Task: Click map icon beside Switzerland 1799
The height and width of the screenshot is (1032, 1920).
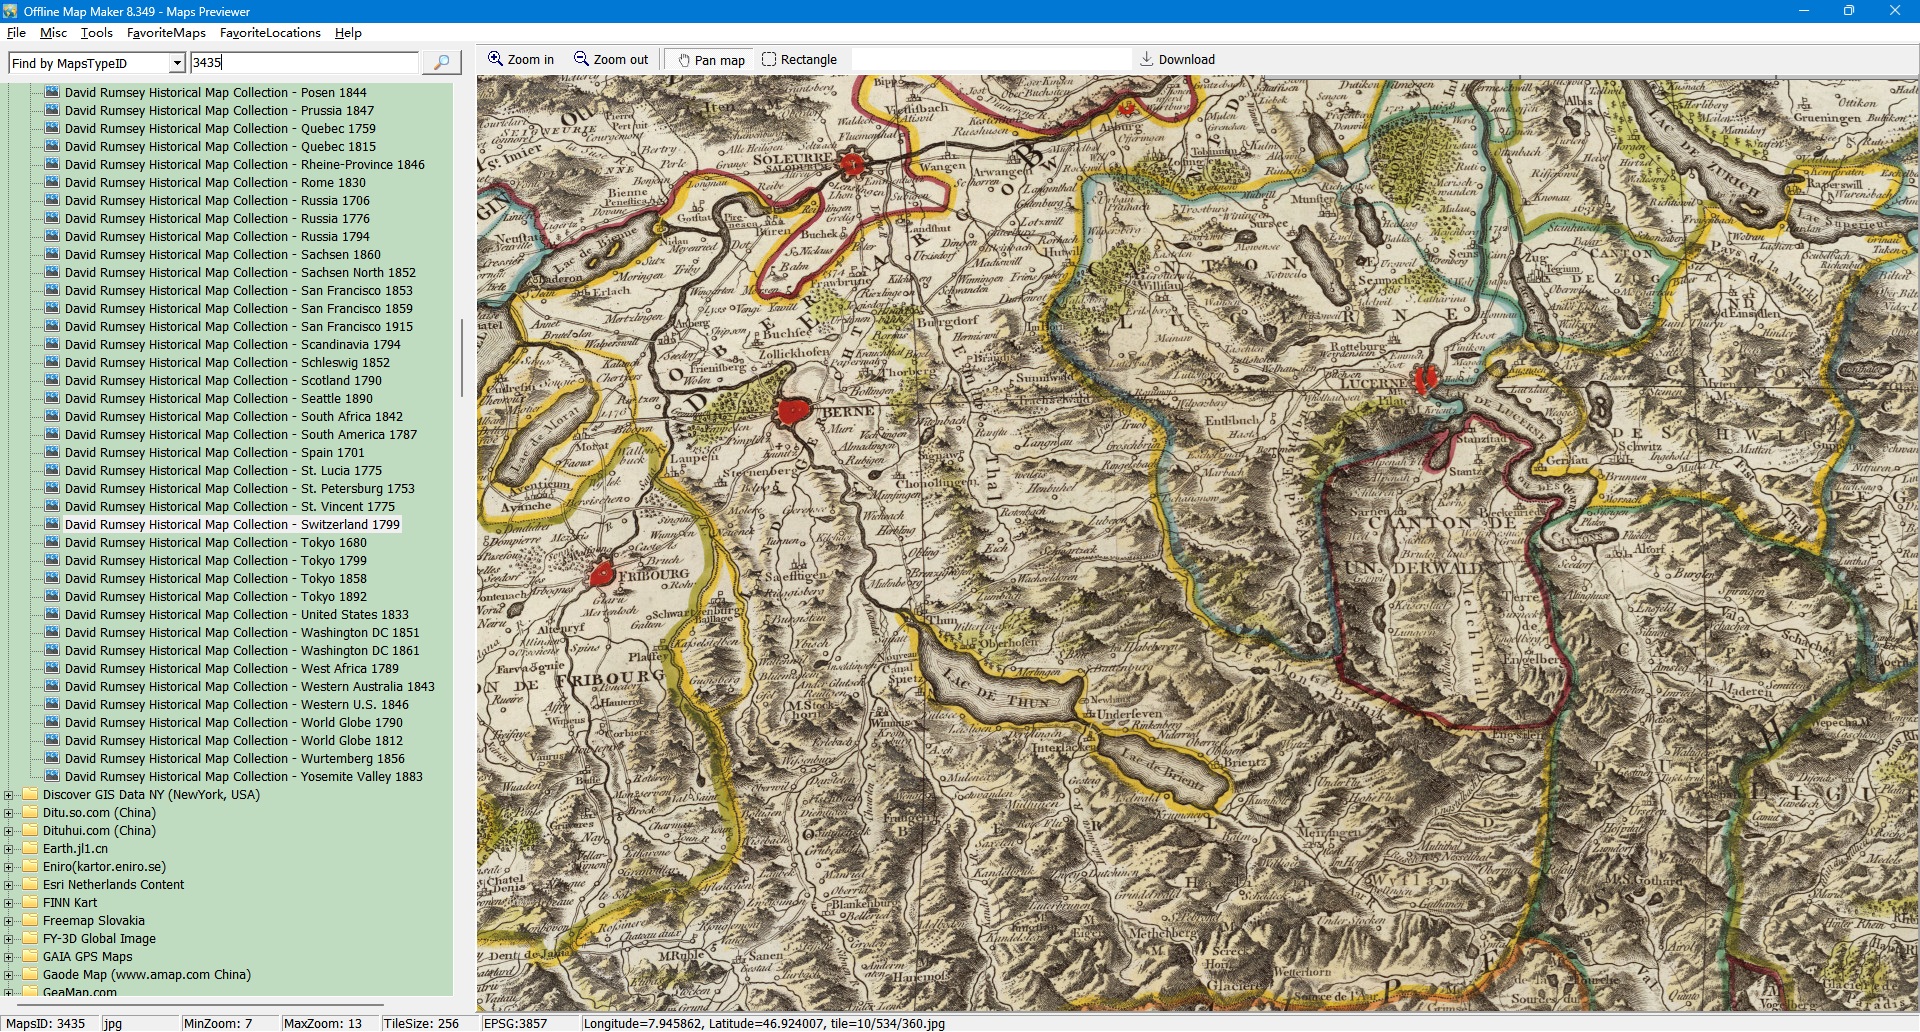Action: (51, 525)
